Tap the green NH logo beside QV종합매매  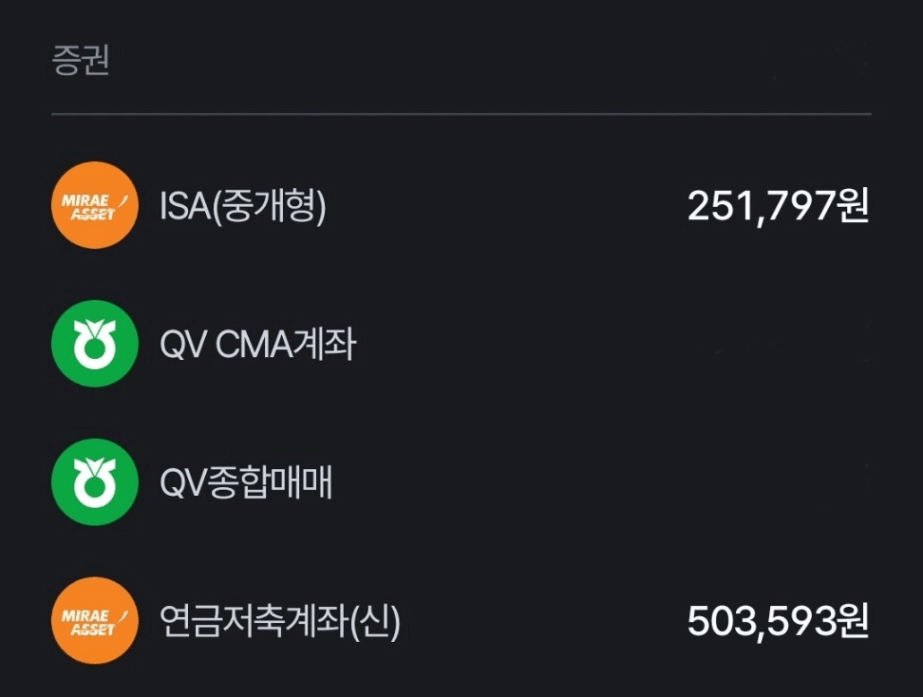[95, 482]
